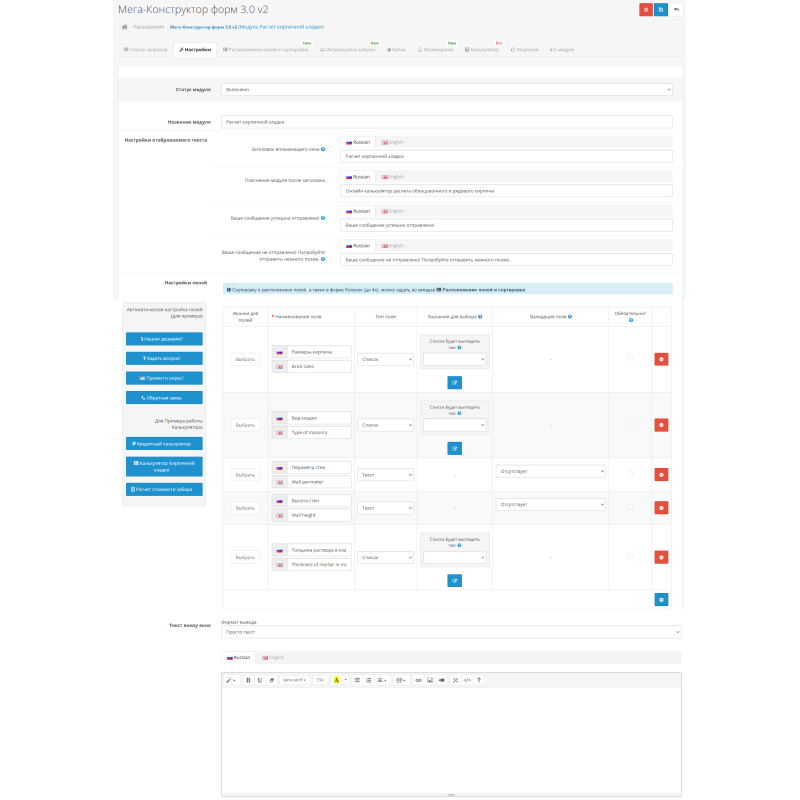Toggle required checkbox for 'Периметр стен'
The height and width of the screenshot is (800, 800).
(631, 473)
